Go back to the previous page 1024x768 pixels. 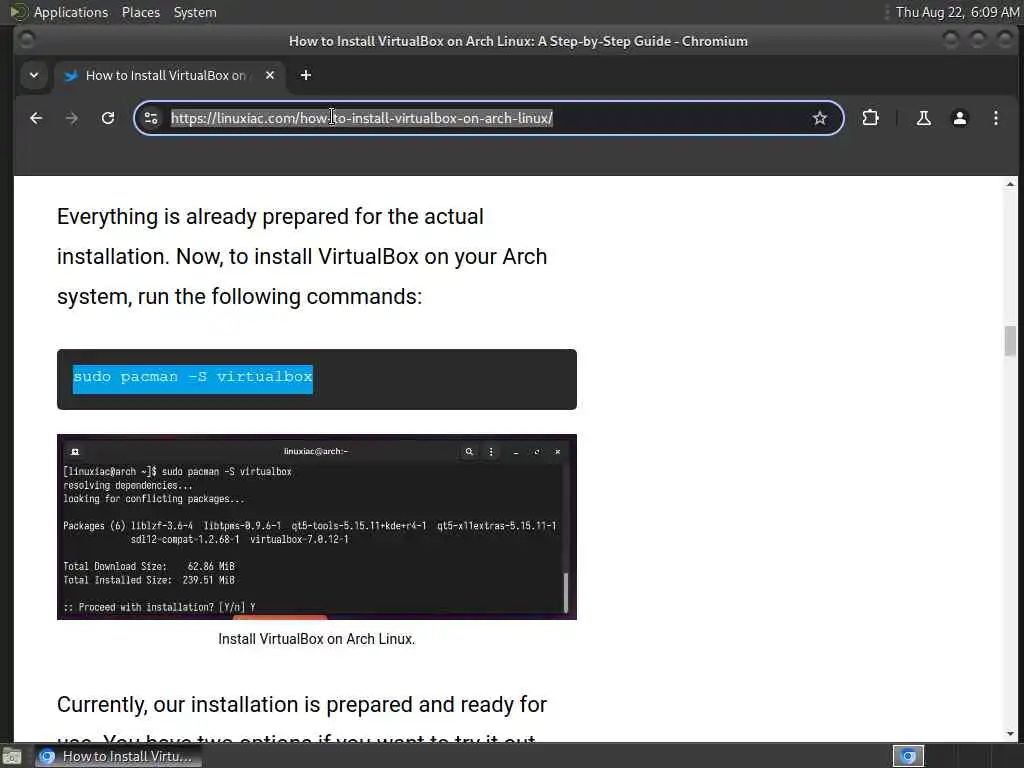37,118
